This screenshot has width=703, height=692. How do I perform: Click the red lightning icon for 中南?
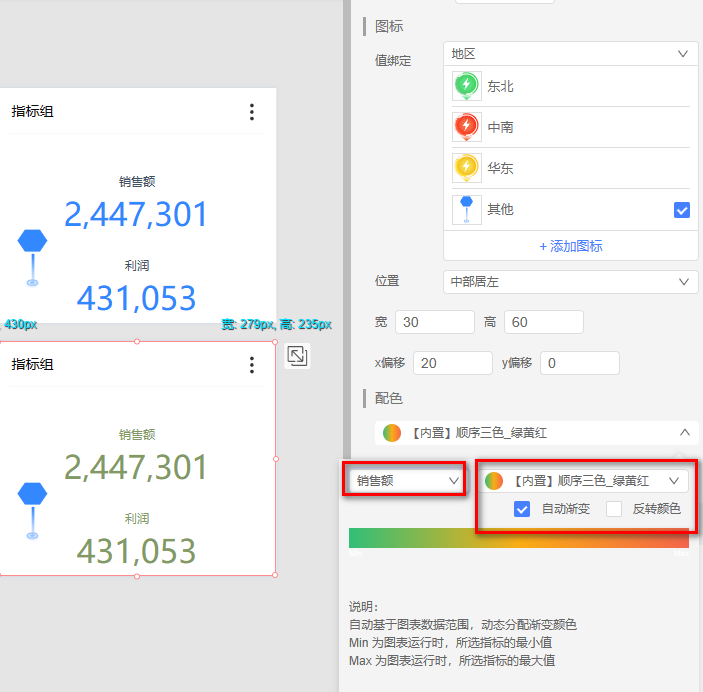click(466, 127)
